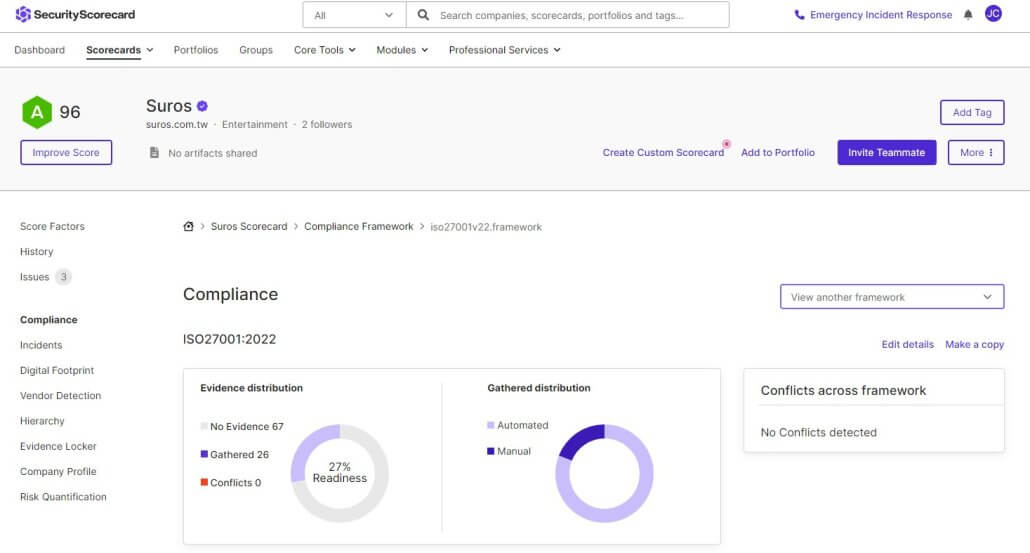
Task: Click Add to Portfolio link
Action: [x=778, y=152]
